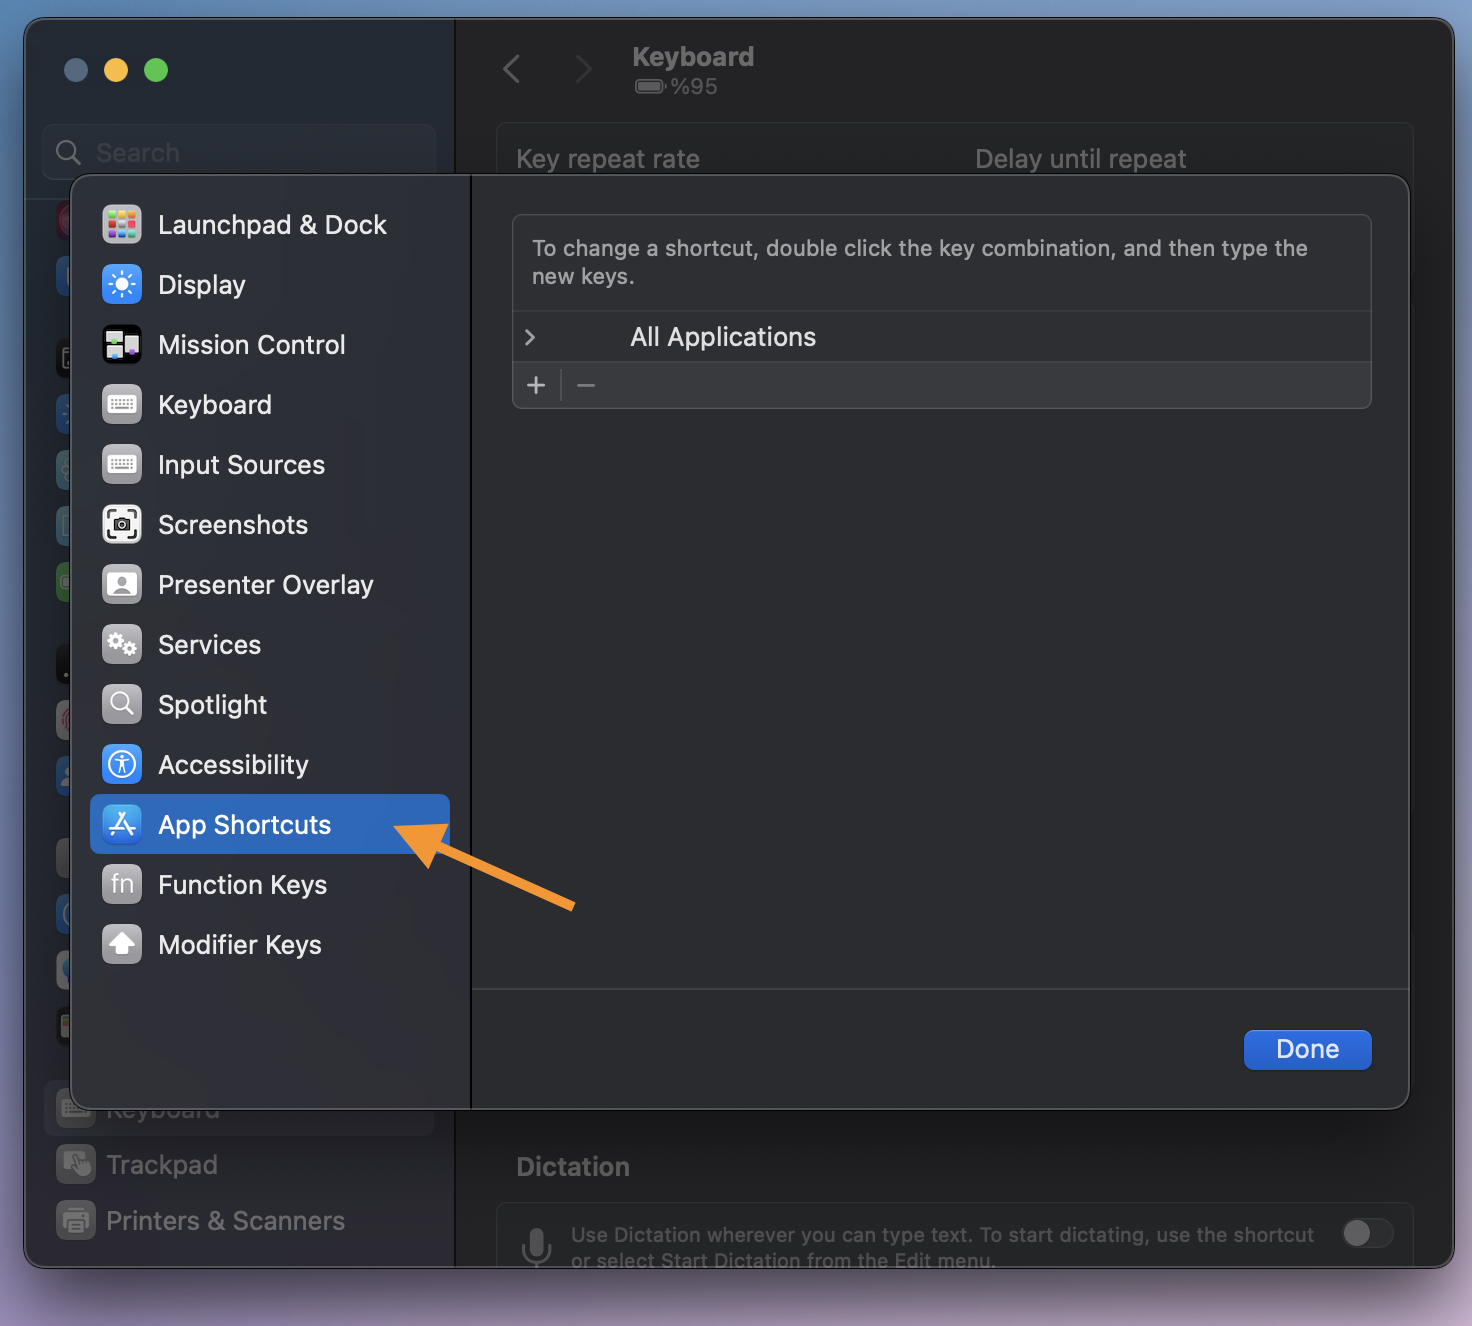The height and width of the screenshot is (1326, 1472).
Task: Click the Screenshots camera icon
Action: click(122, 525)
